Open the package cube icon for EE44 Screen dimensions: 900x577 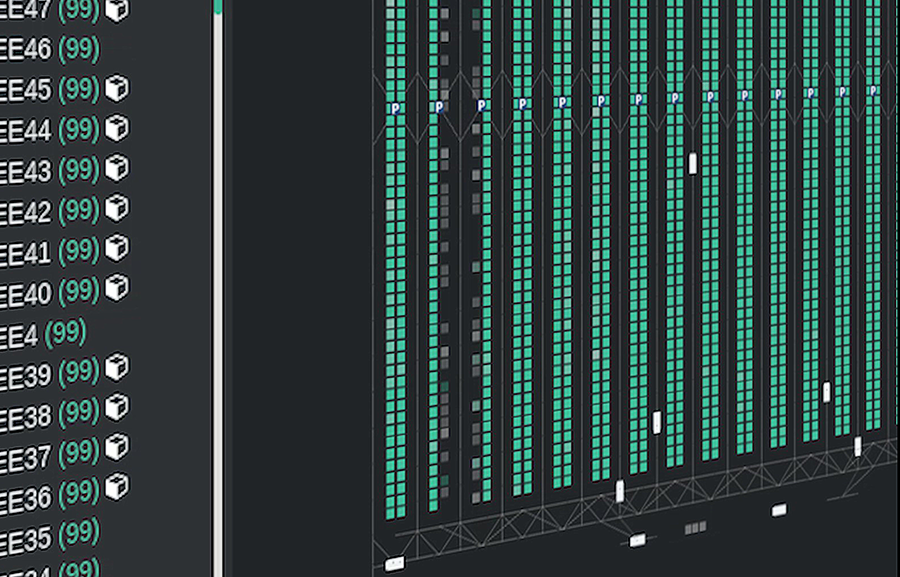coord(117,128)
